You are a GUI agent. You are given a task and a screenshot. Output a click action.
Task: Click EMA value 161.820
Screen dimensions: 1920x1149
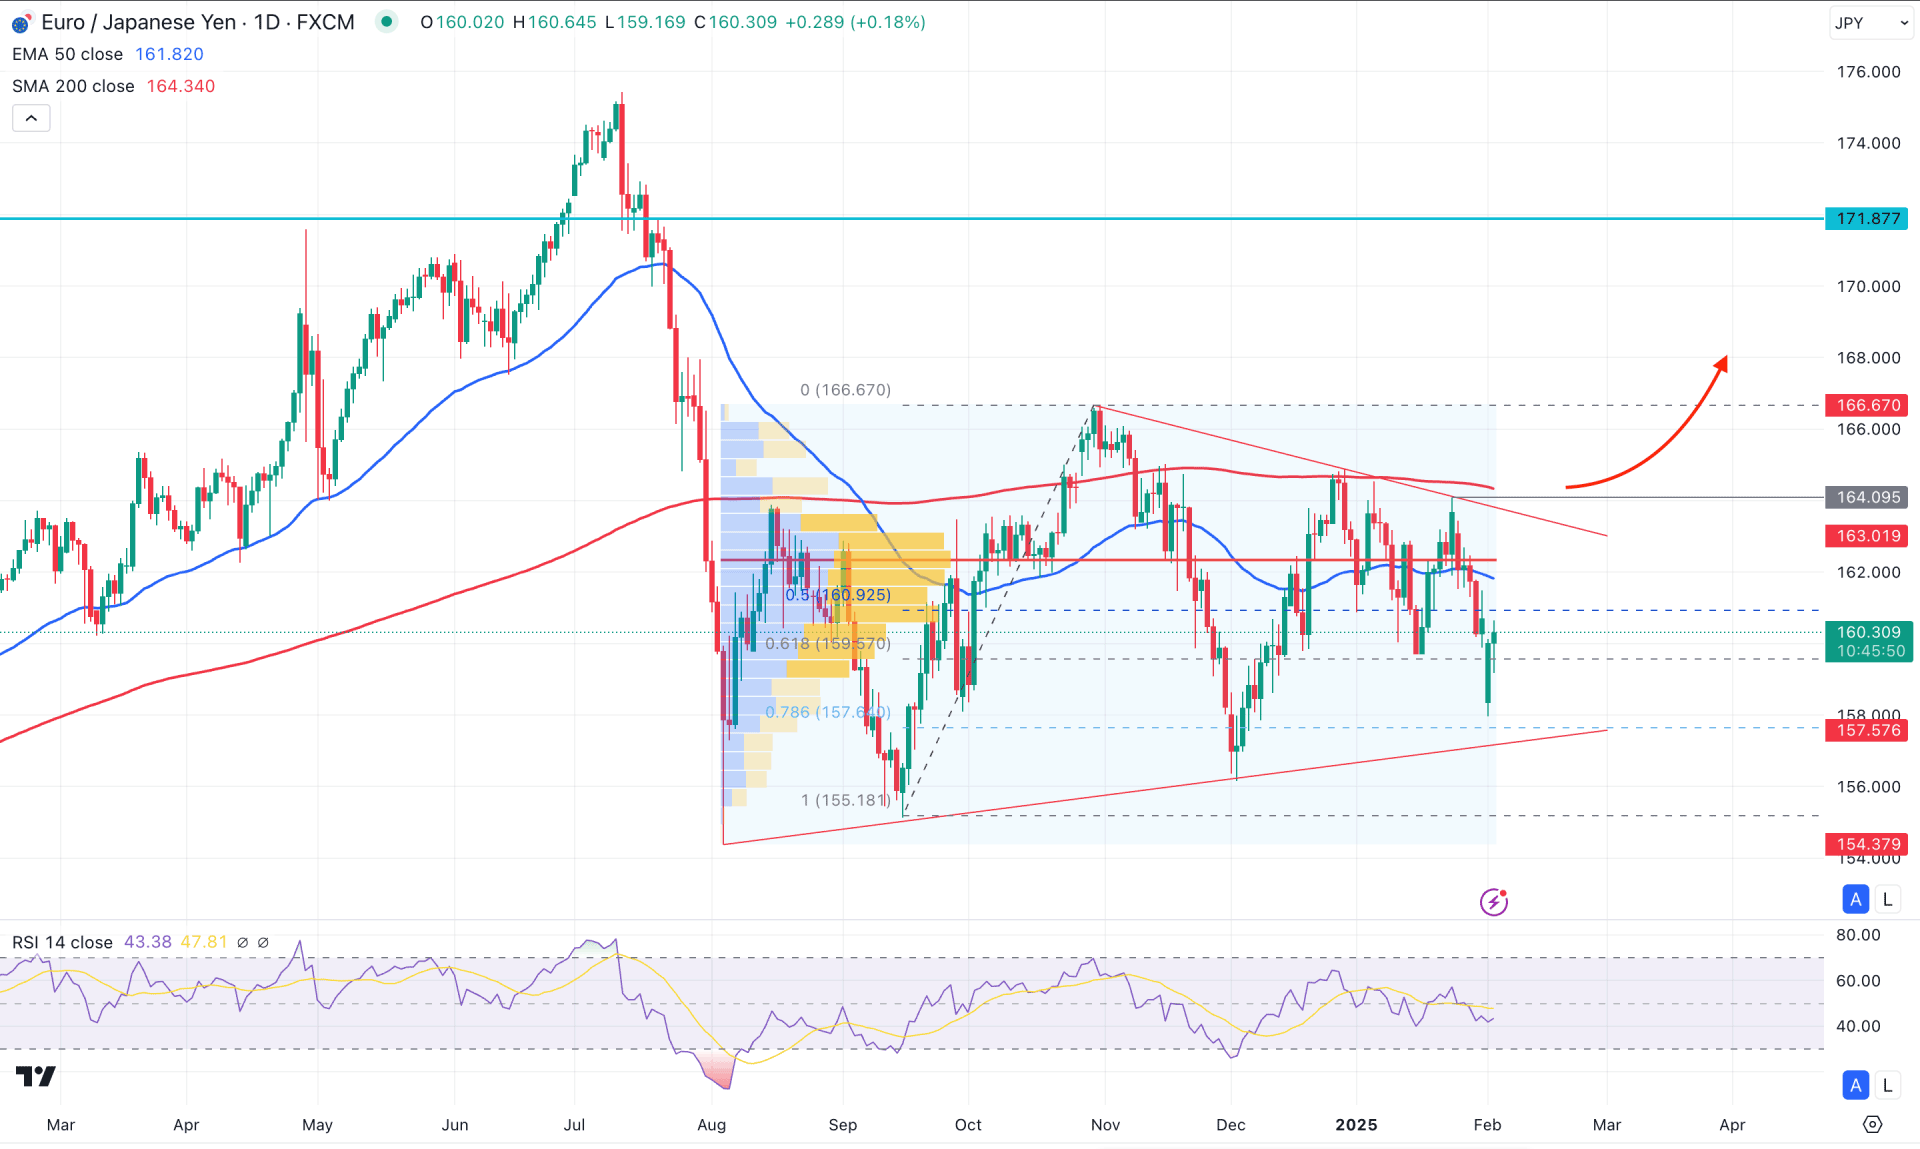point(169,54)
